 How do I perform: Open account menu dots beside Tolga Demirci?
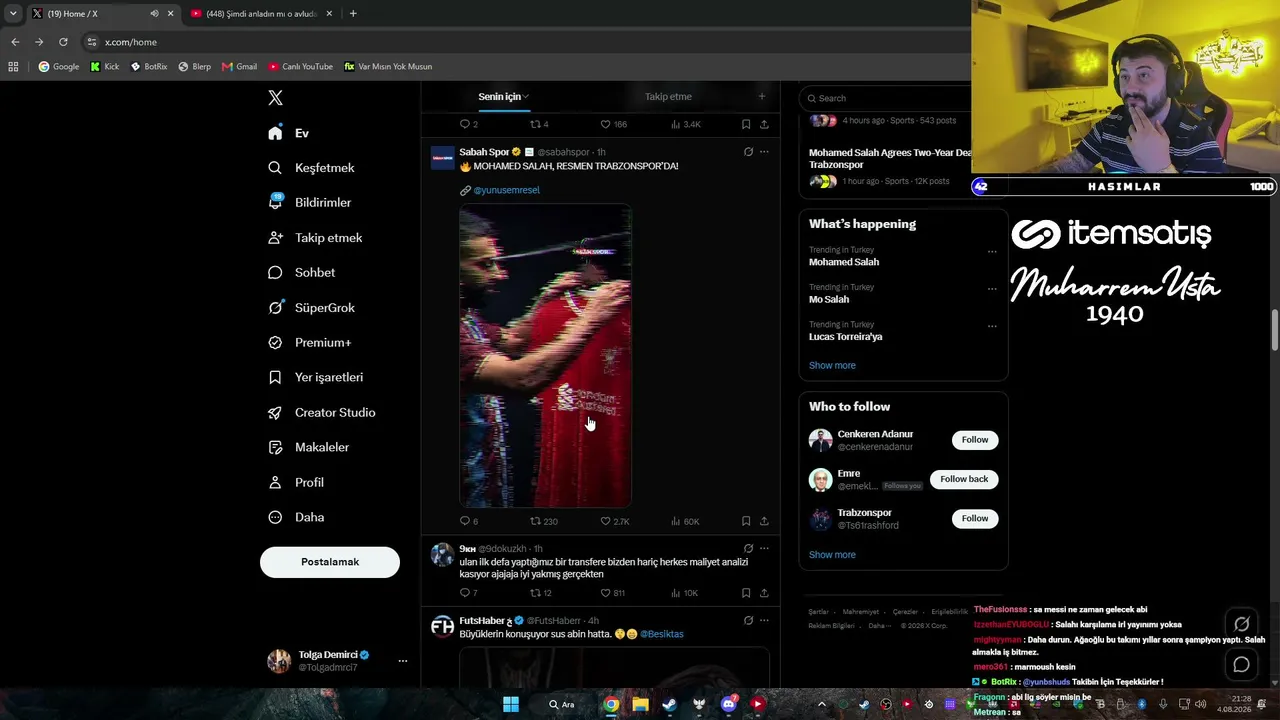click(x=403, y=661)
